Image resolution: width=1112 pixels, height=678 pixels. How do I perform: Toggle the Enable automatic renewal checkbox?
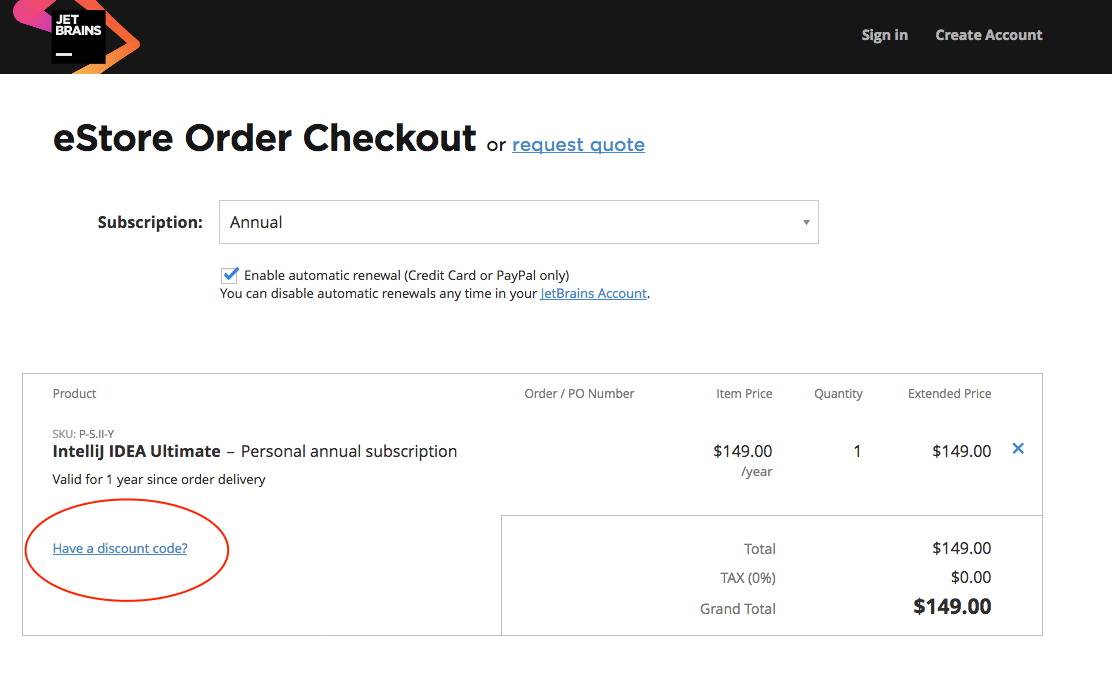pyautogui.click(x=229, y=275)
